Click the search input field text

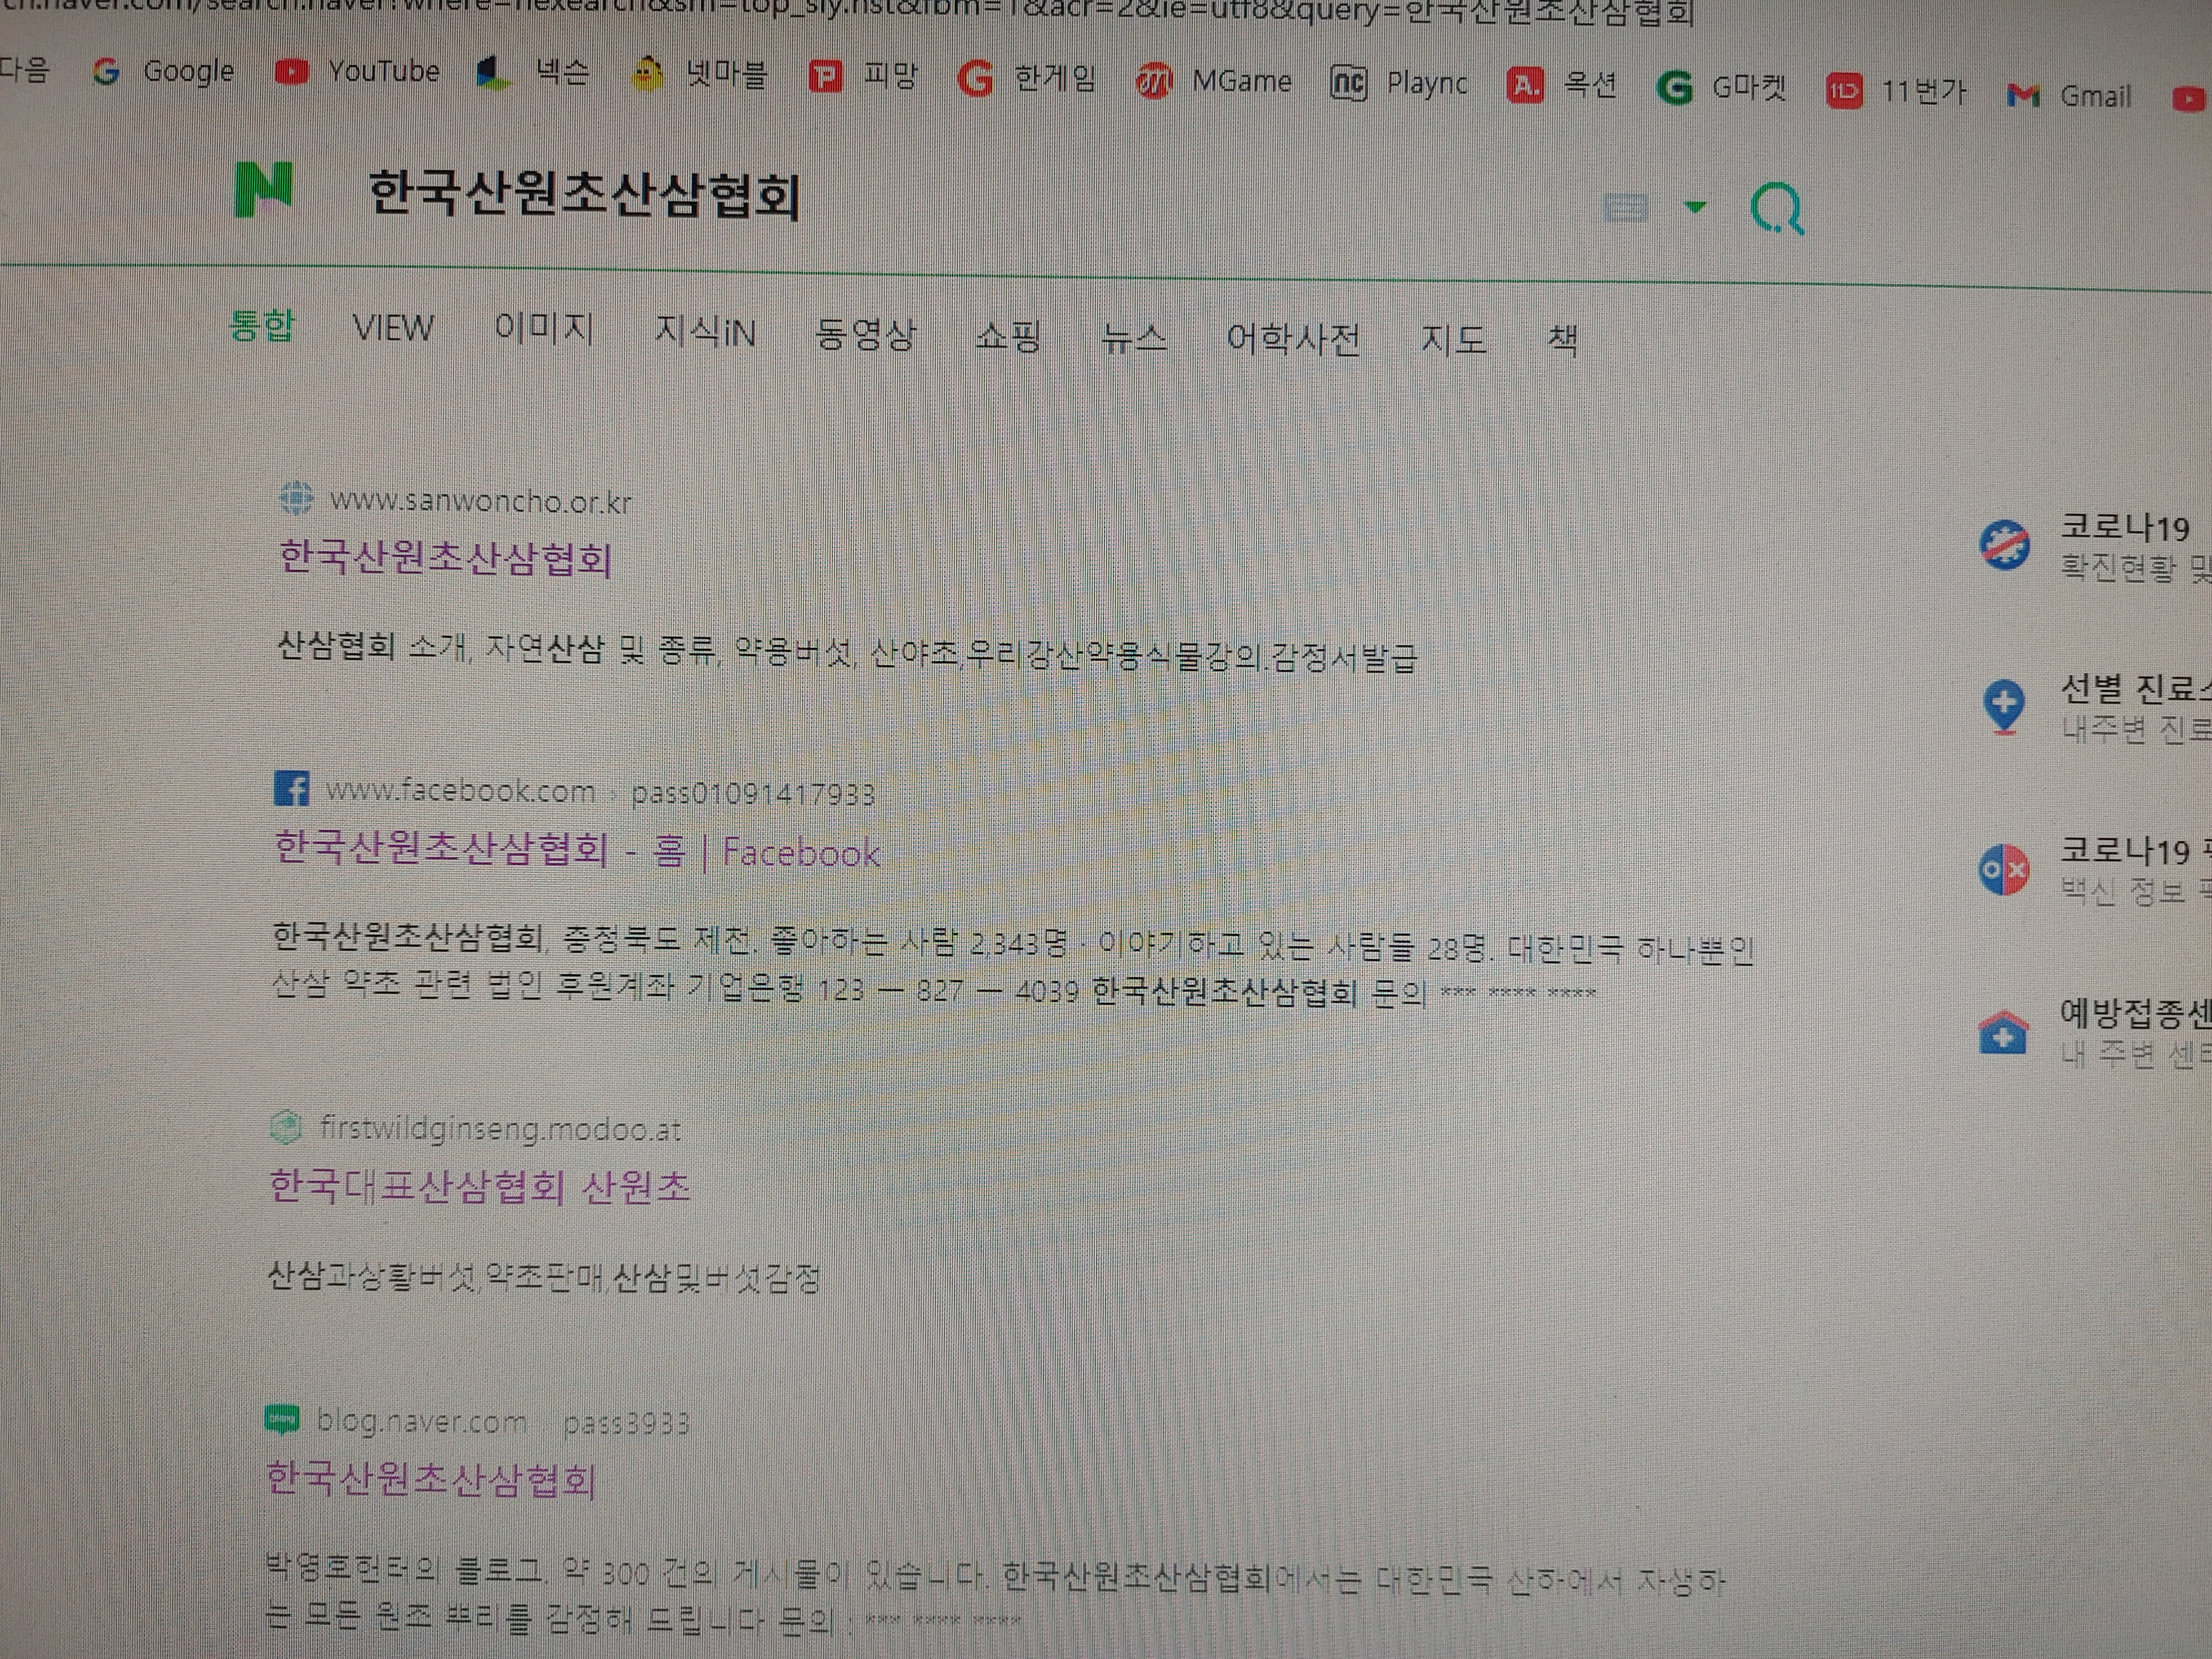tap(584, 193)
